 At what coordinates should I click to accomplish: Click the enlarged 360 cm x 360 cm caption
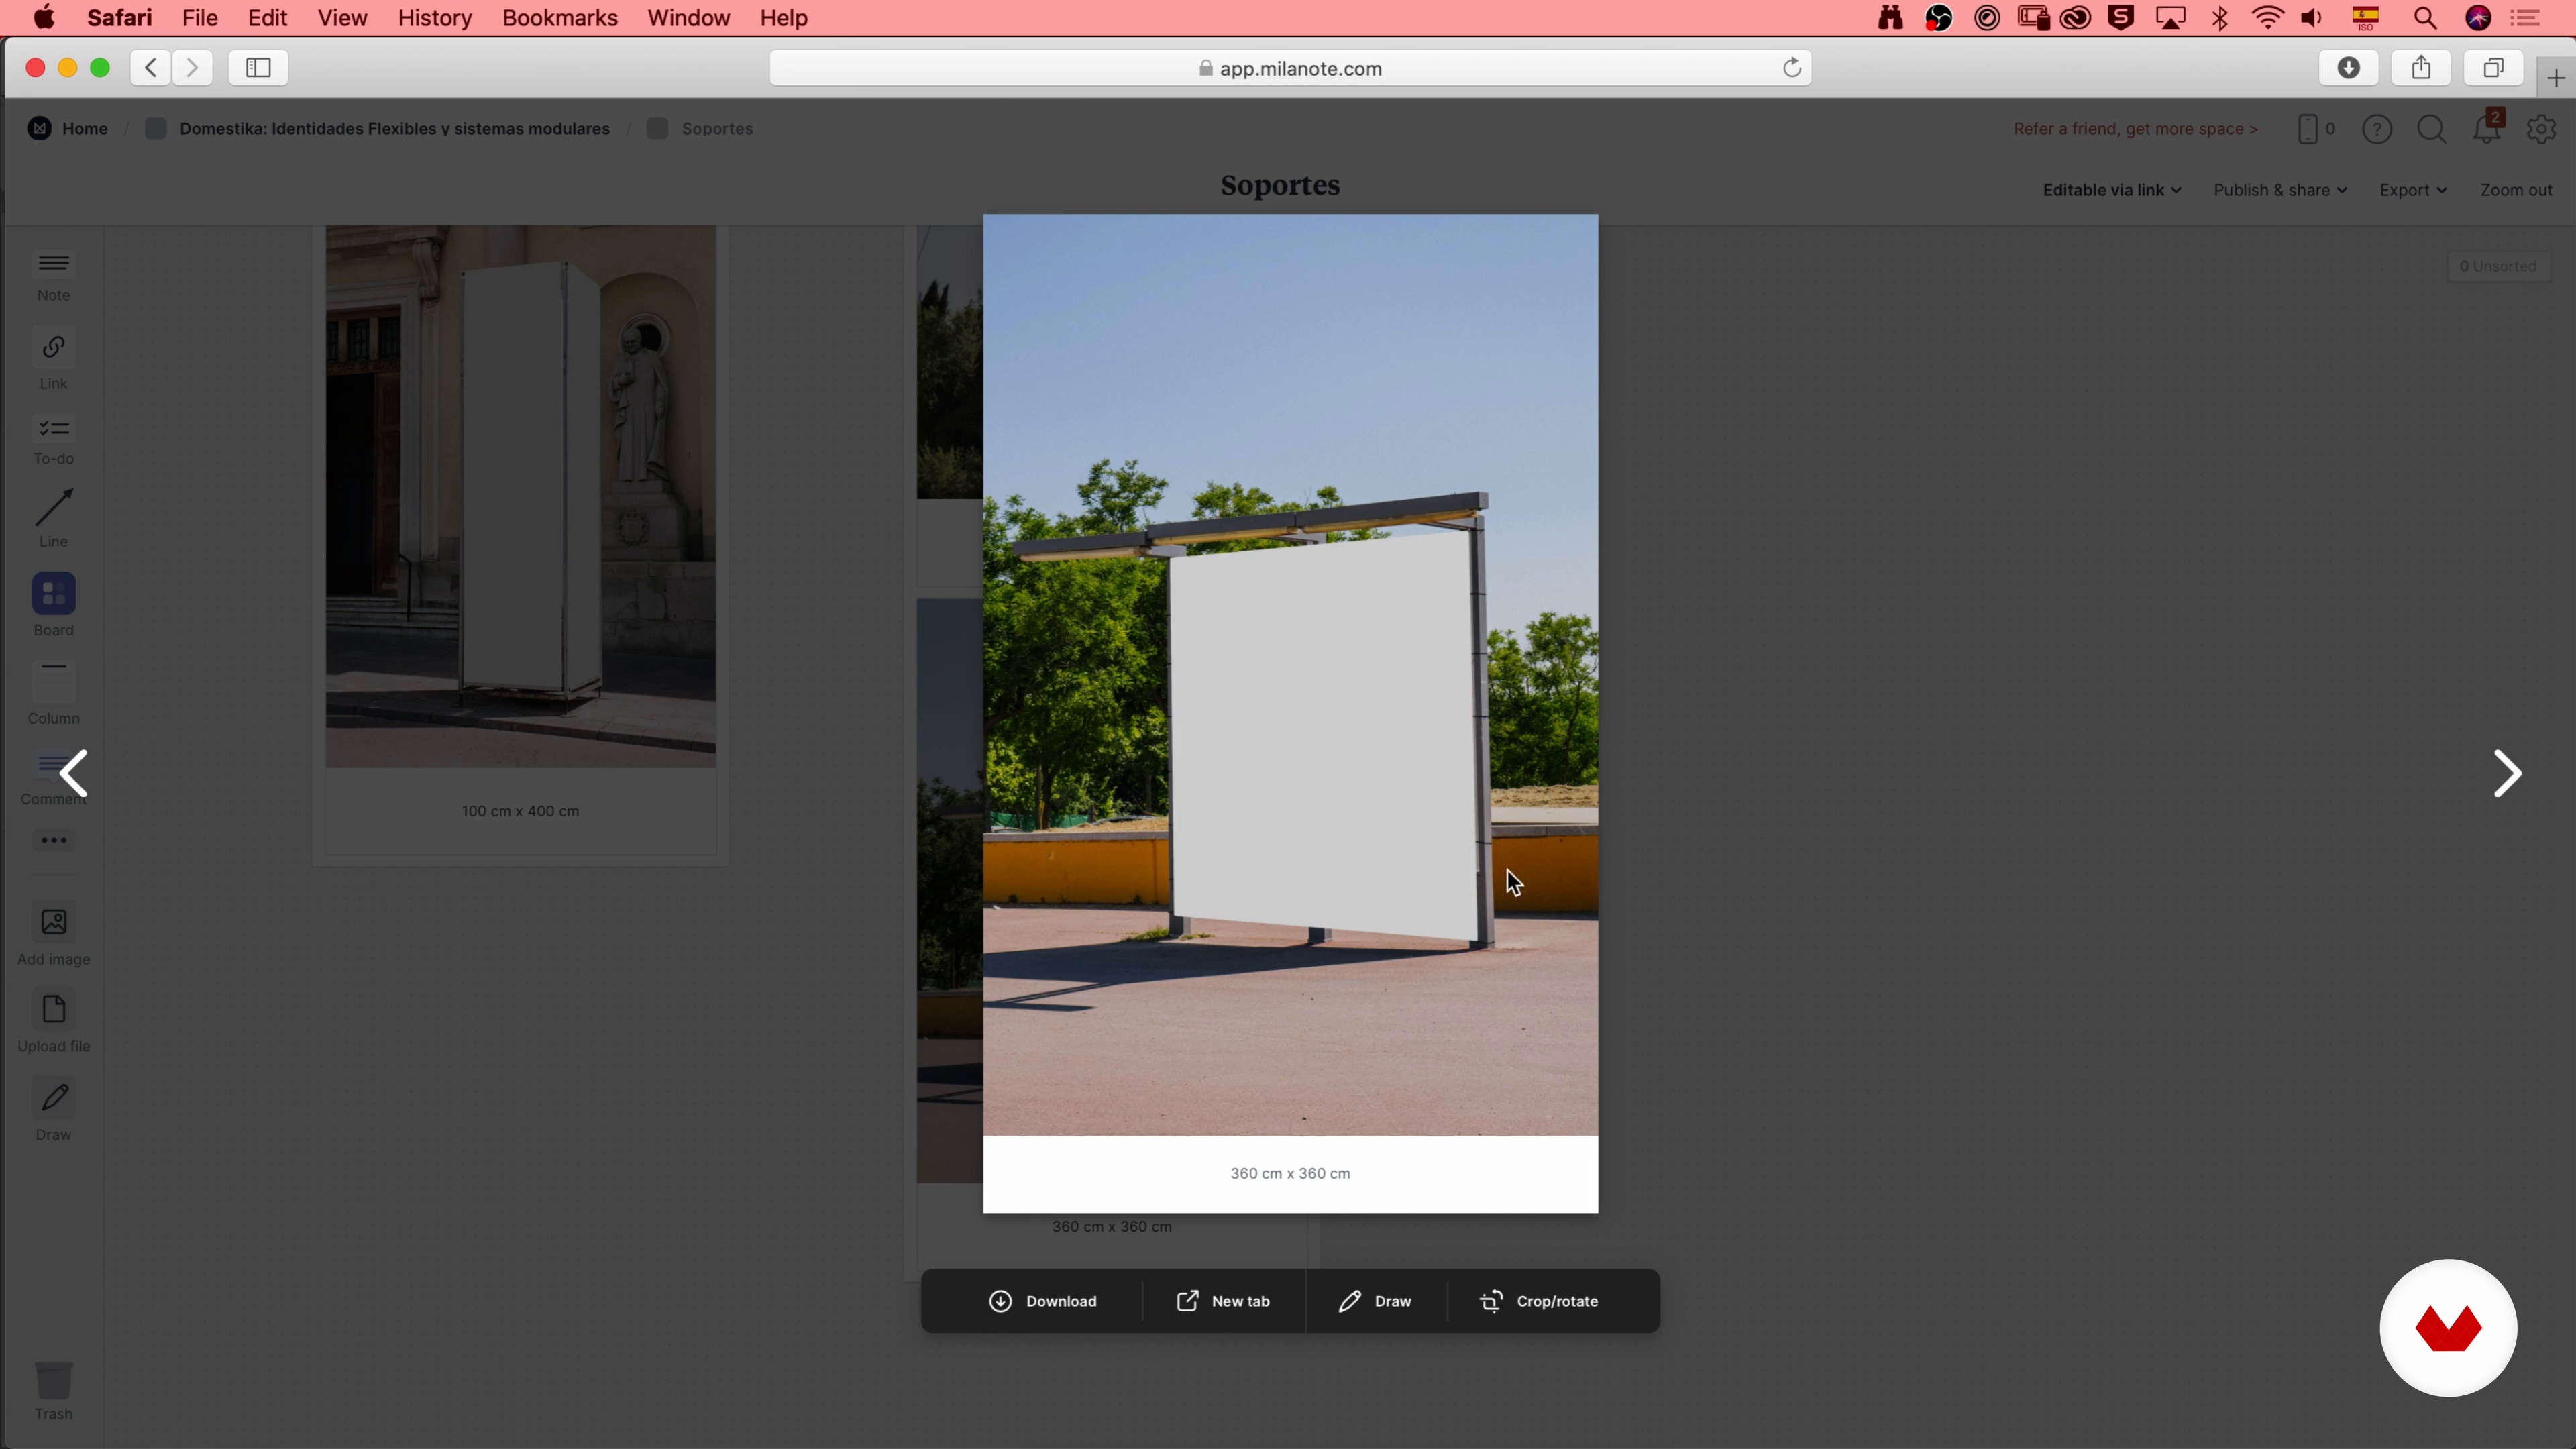1290,1173
